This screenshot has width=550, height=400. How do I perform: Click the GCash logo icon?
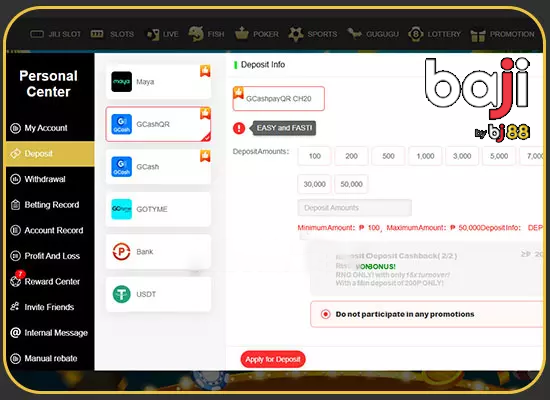coord(121,167)
